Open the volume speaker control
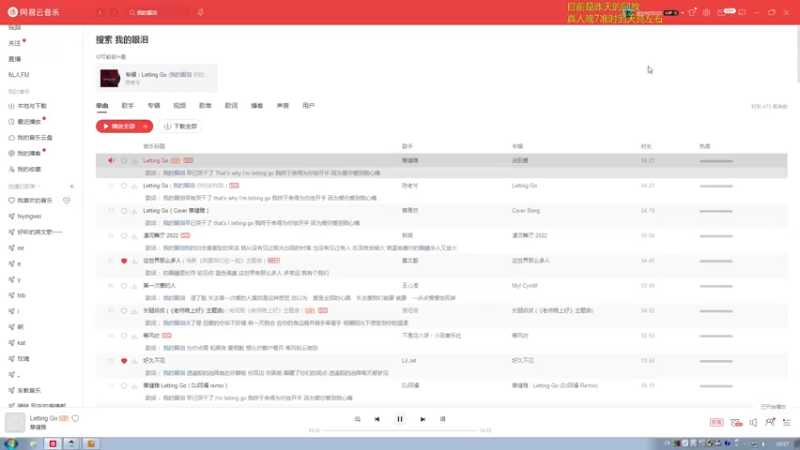800x450 pixels. 753,422
